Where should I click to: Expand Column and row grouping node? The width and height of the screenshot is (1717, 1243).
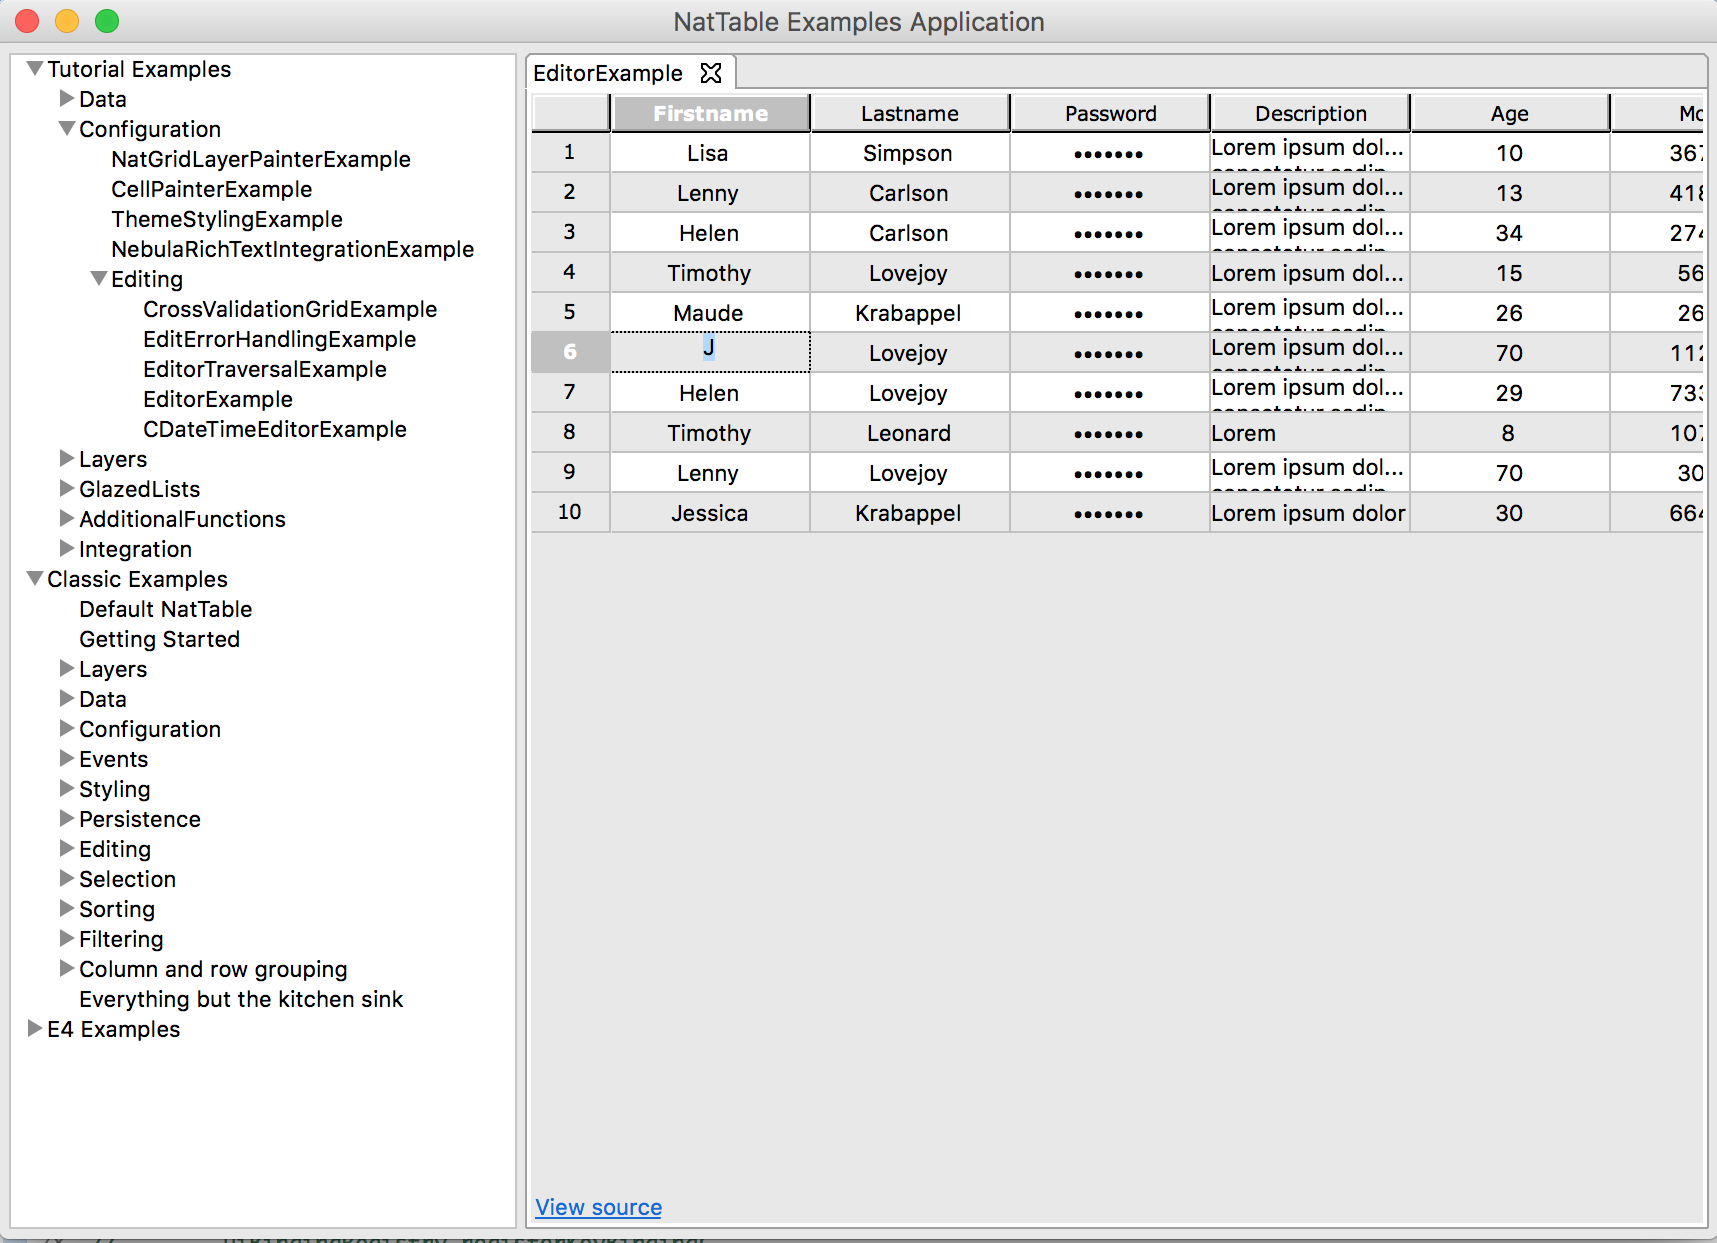pyautogui.click(x=67, y=968)
